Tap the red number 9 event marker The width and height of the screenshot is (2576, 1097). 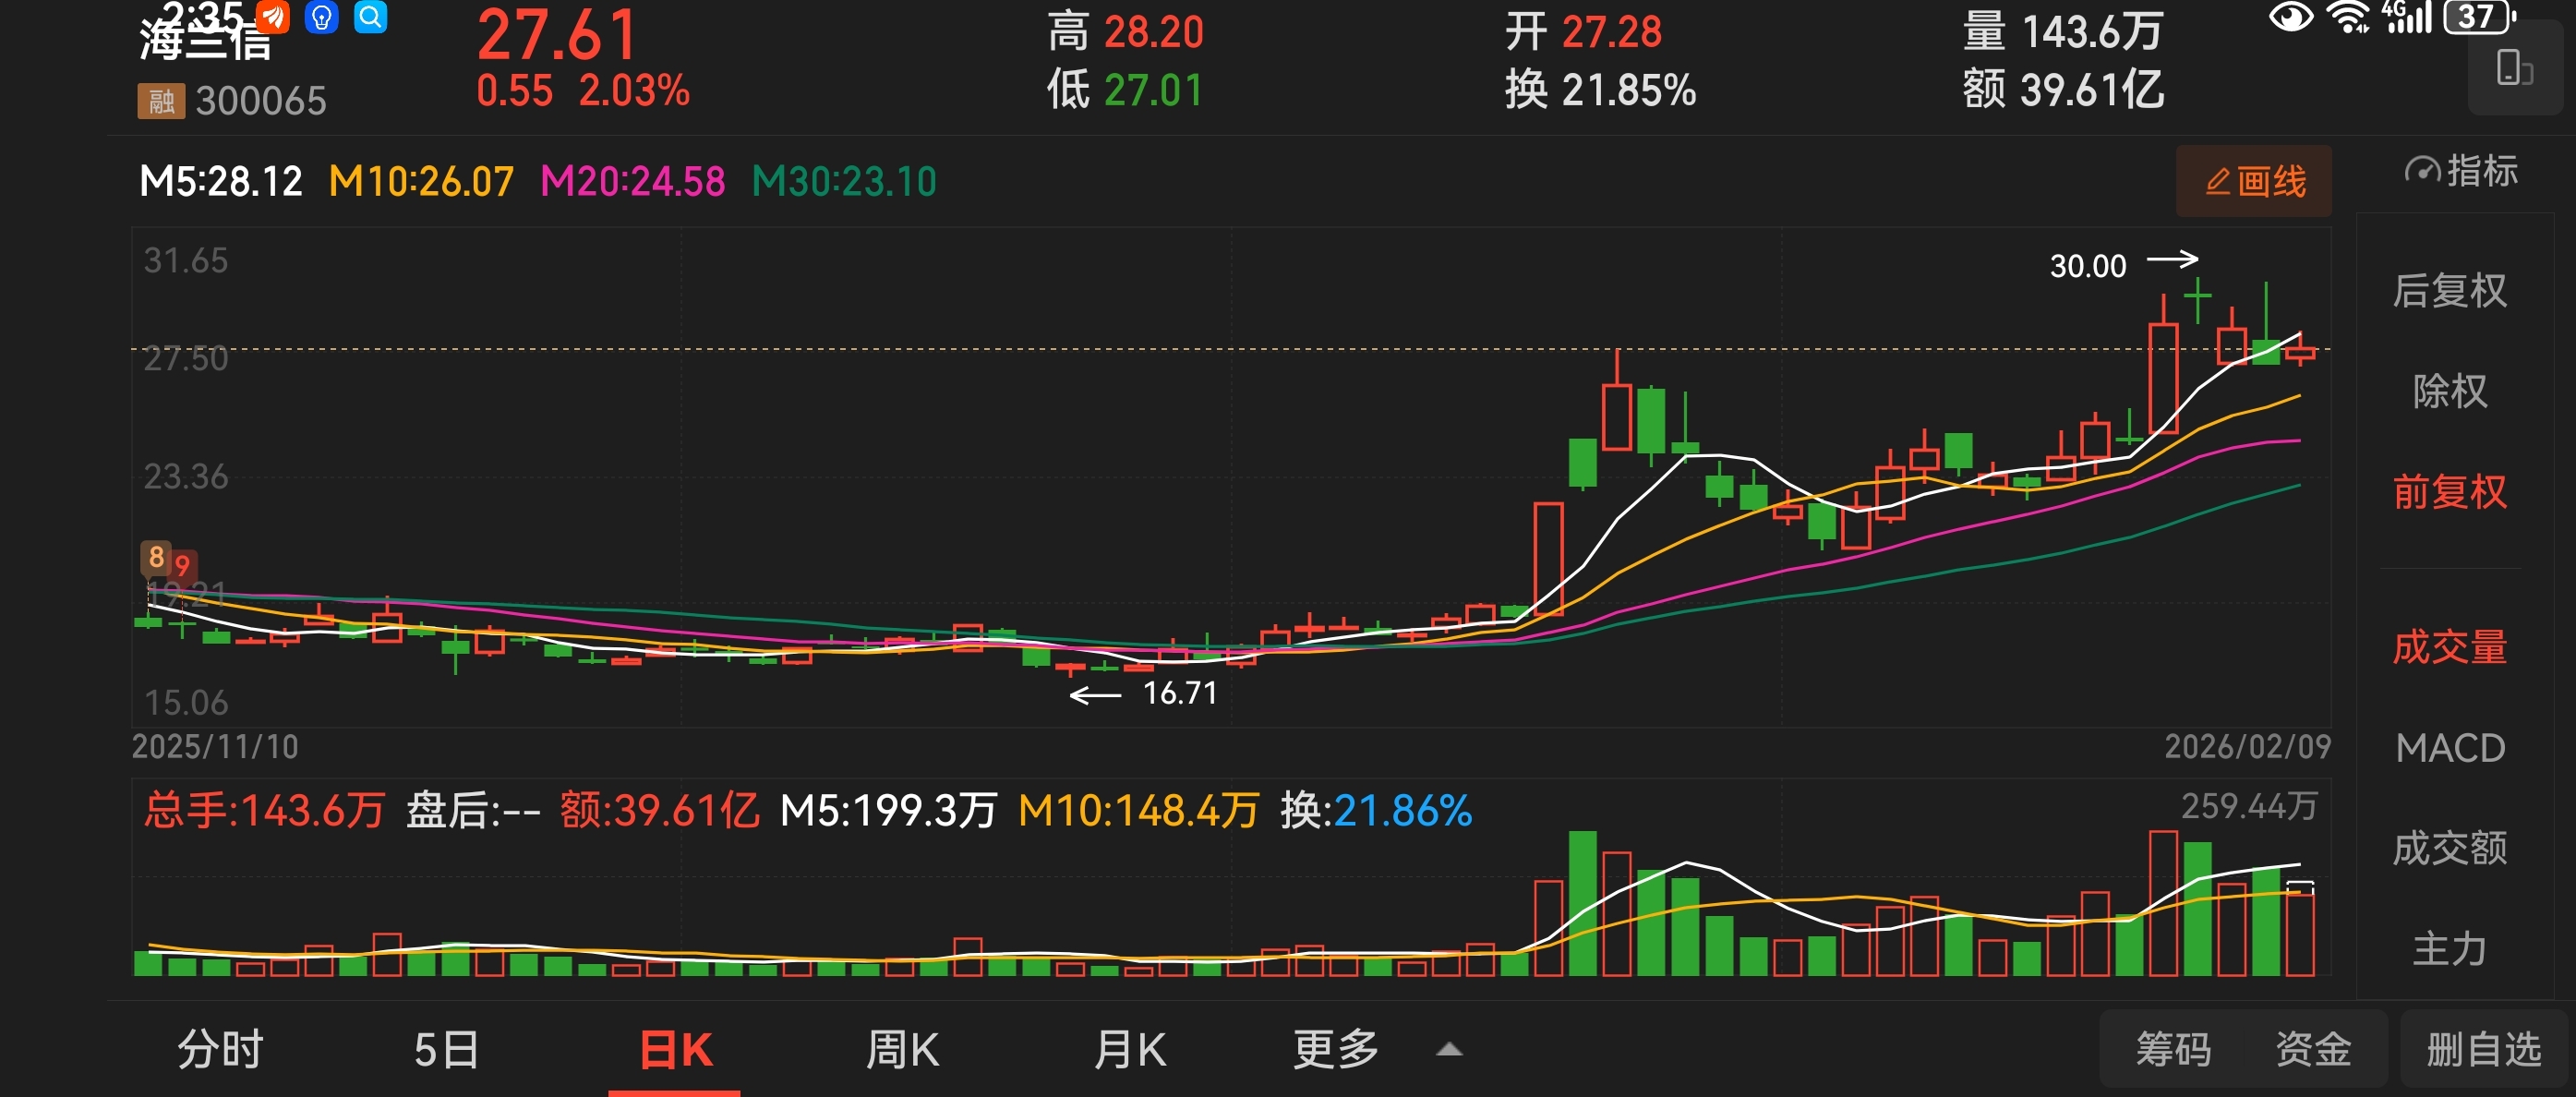pyautogui.click(x=182, y=566)
